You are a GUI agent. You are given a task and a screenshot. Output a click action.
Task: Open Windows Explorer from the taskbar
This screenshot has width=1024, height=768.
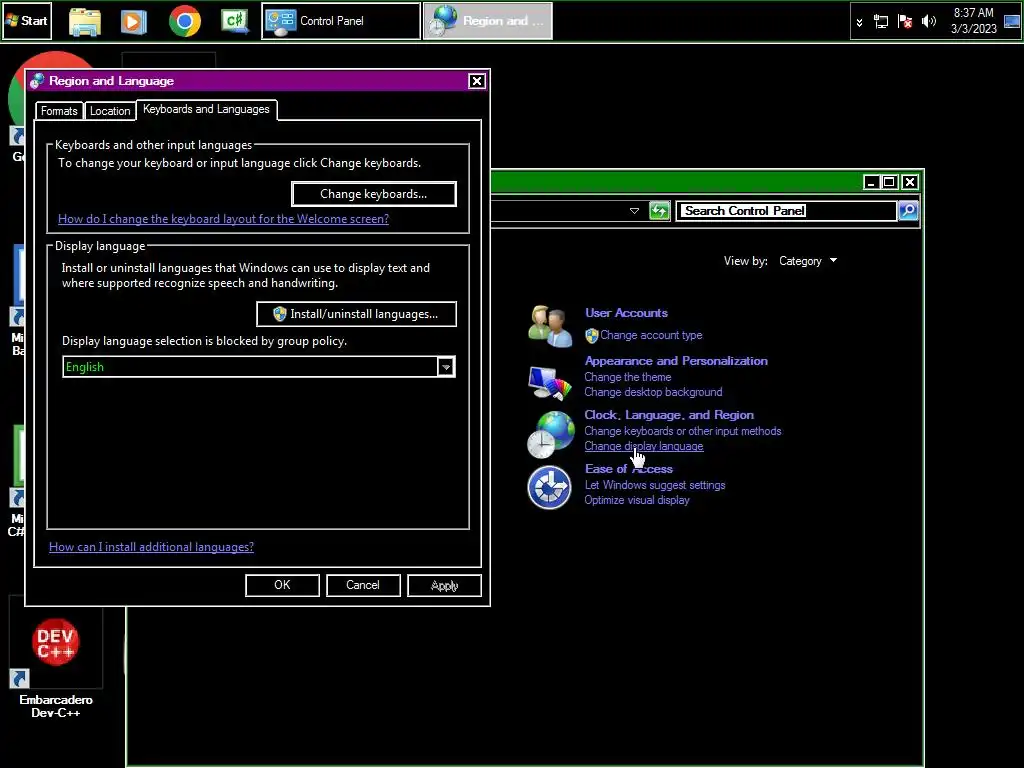85,22
